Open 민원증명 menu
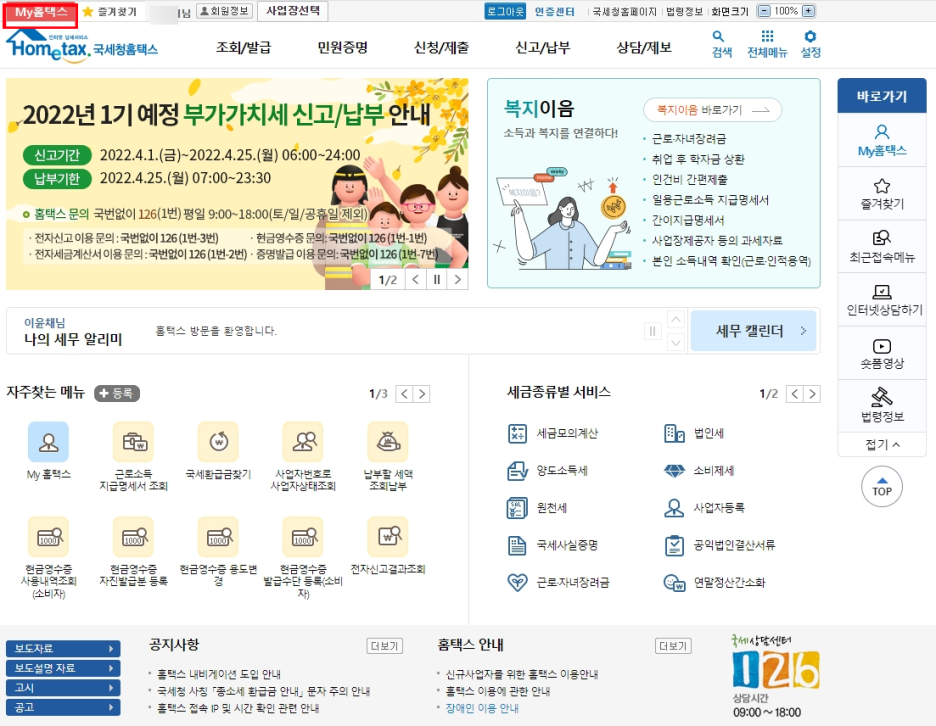This screenshot has width=936, height=726. [342, 47]
